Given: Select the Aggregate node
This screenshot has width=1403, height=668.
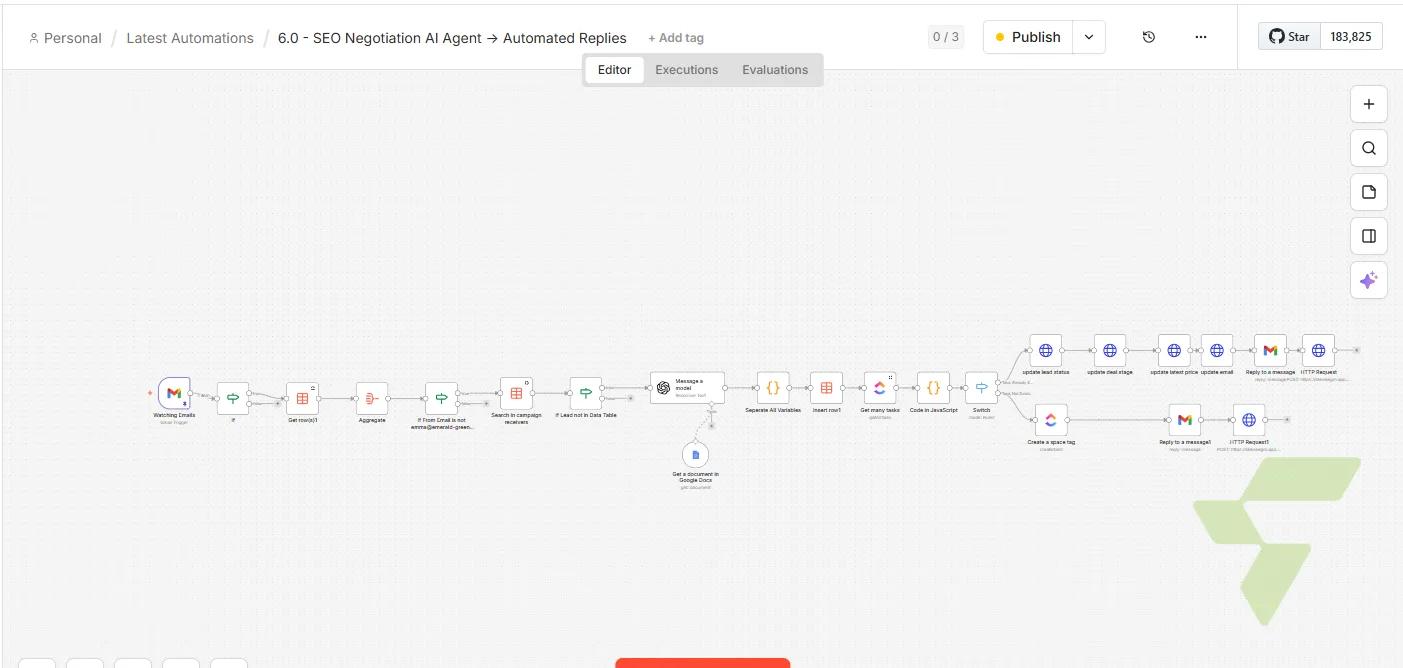Looking at the screenshot, I should click(x=372, y=398).
